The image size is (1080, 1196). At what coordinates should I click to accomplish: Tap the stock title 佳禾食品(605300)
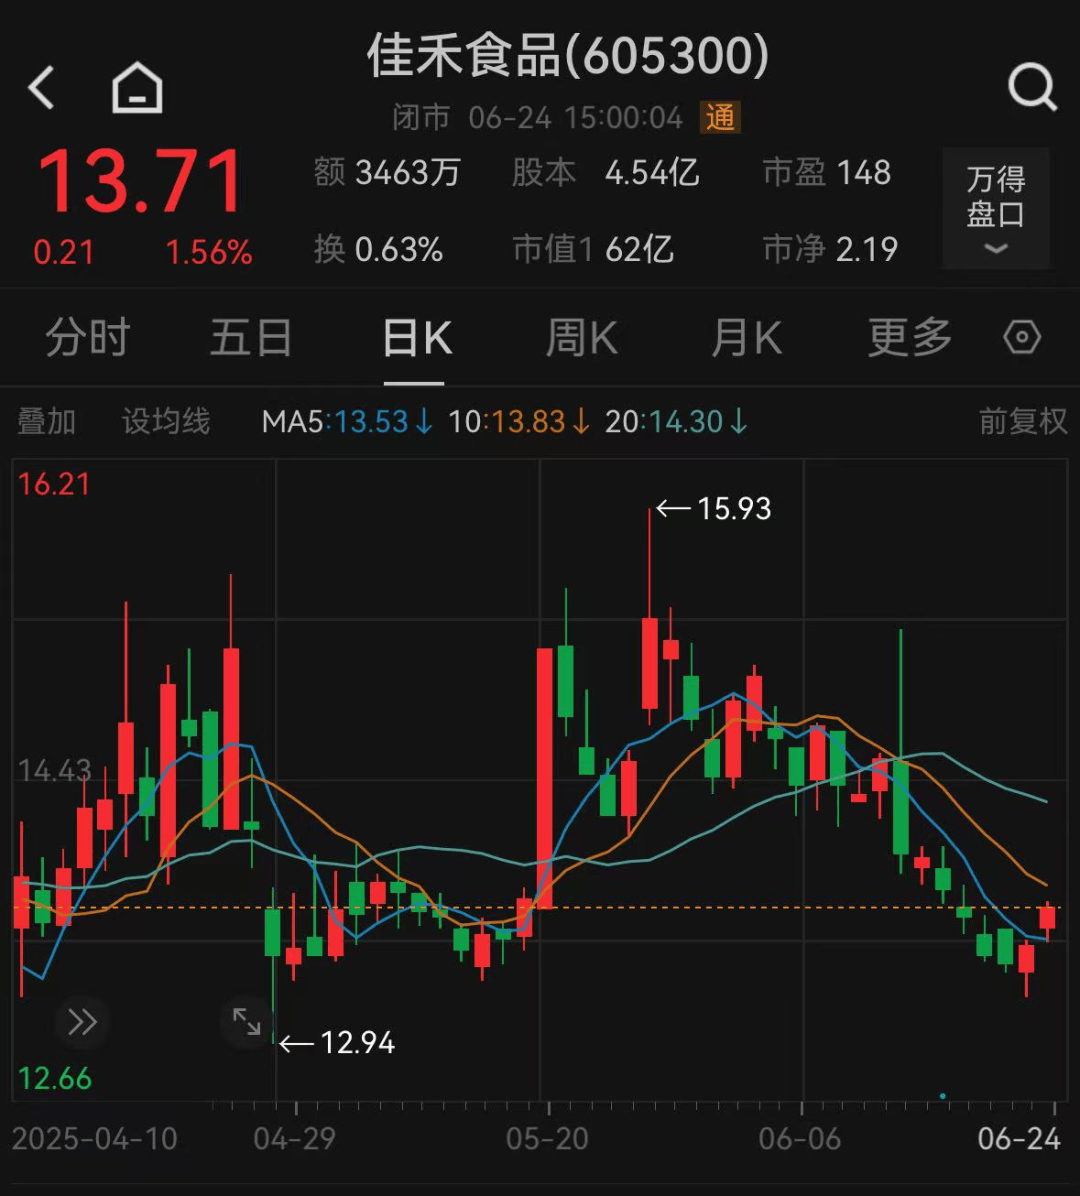pos(567,56)
